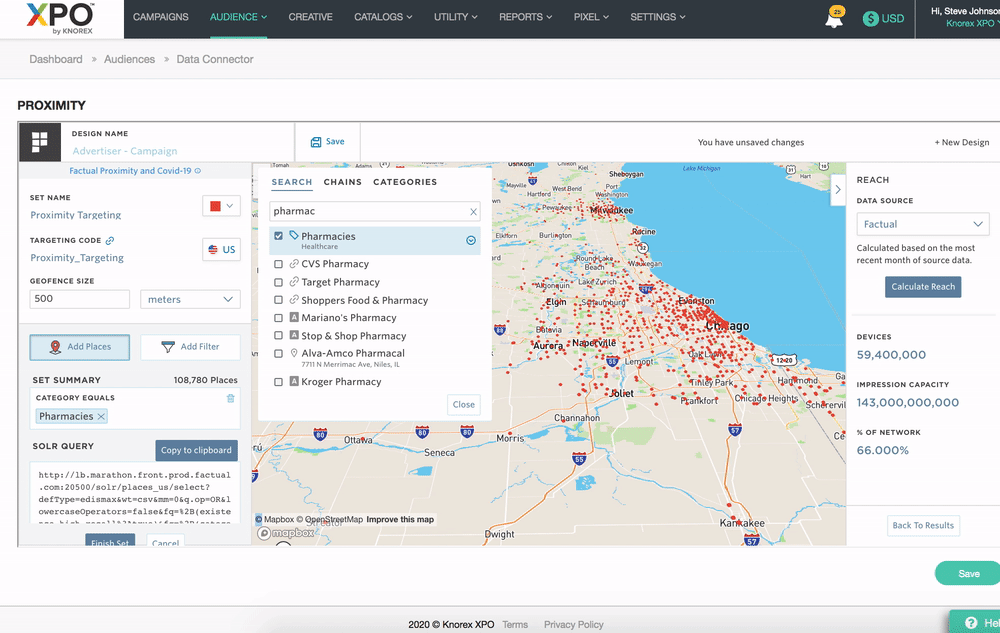Open the Pixel menu dropdown
Screen dimensions: 1000x633
[x=591, y=17]
